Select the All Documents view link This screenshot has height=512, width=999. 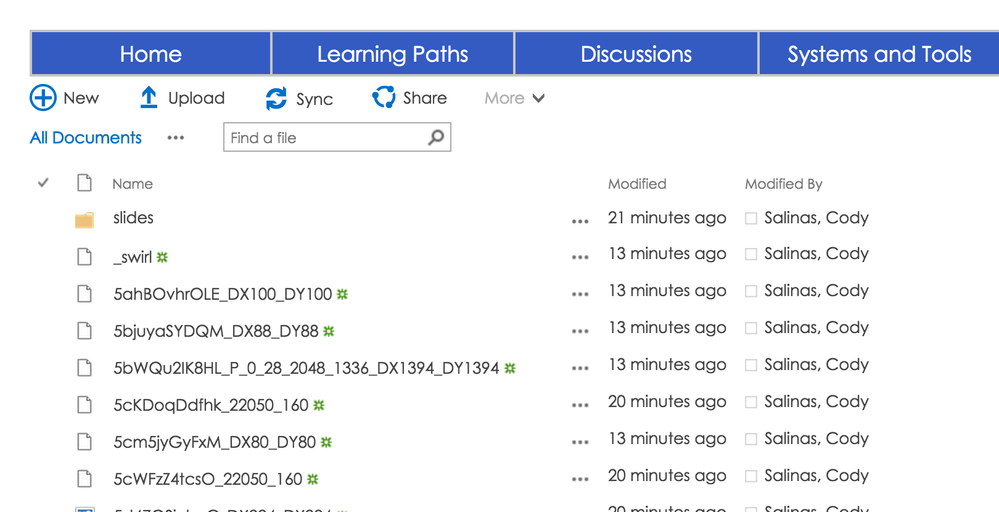[86, 138]
